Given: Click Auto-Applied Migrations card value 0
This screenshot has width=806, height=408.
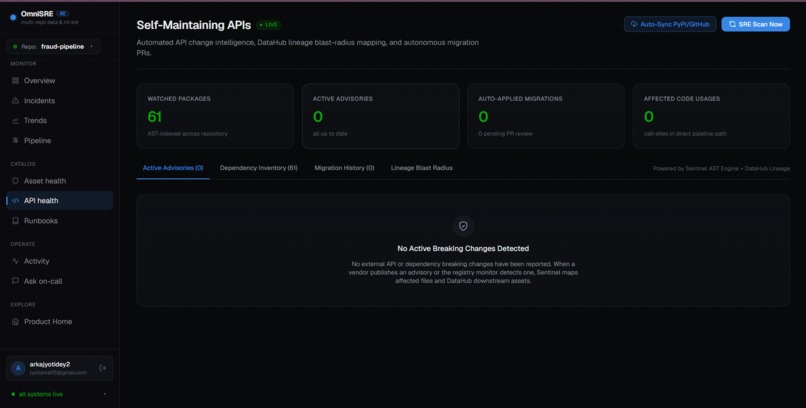Looking at the screenshot, I should click(x=483, y=117).
